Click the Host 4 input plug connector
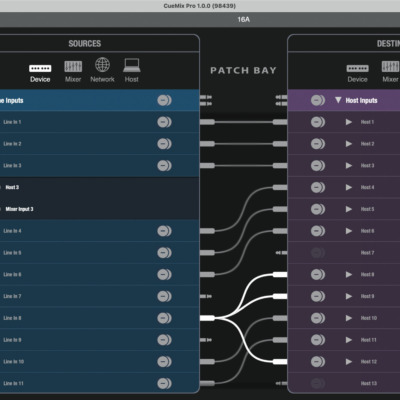 (x=280, y=188)
